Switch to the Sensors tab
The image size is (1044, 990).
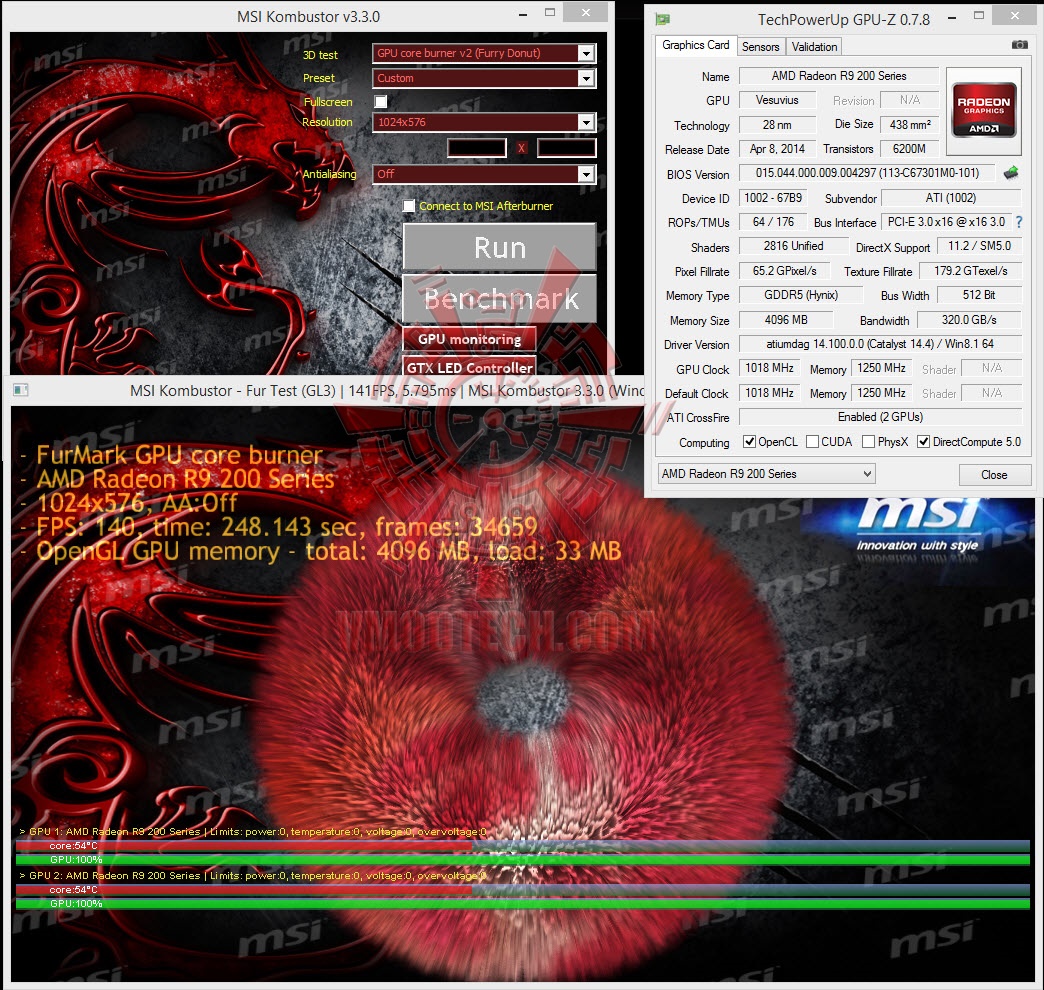(760, 47)
